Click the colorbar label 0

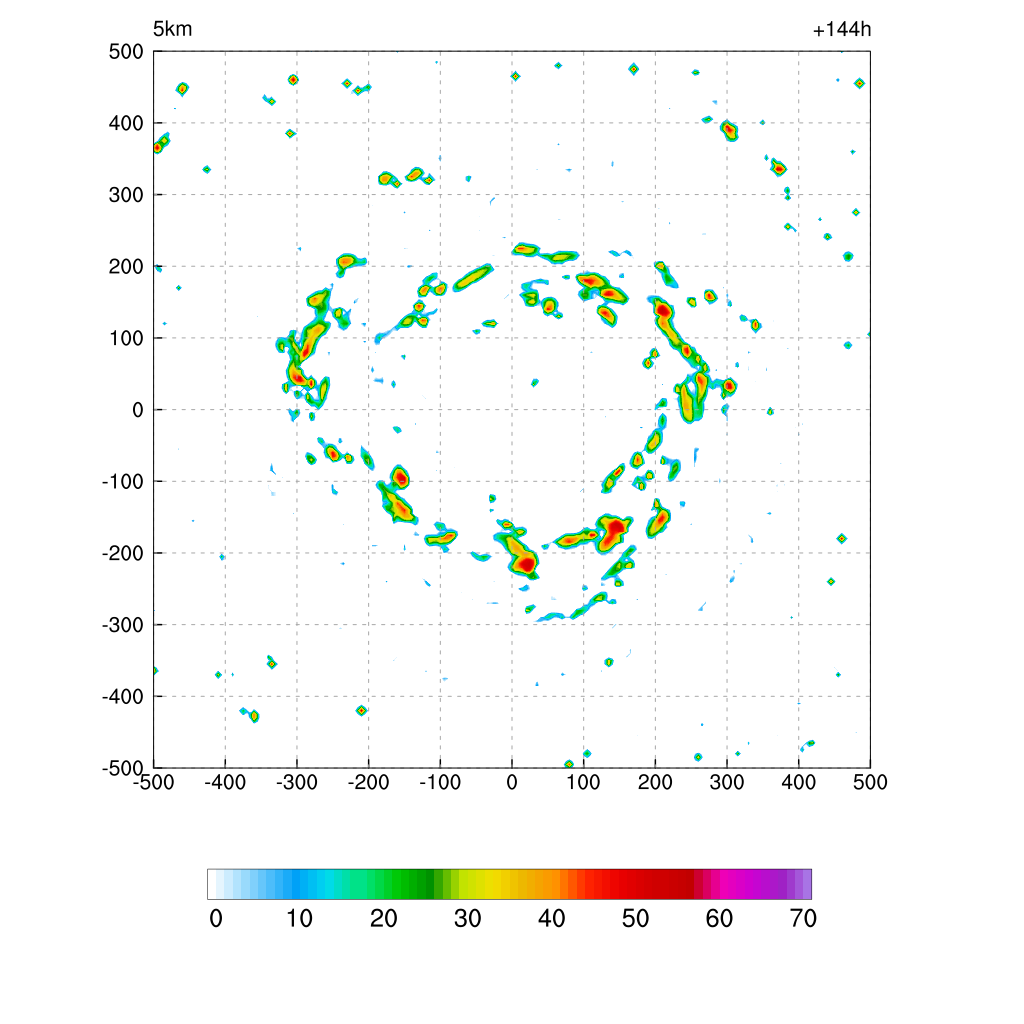coord(216,919)
